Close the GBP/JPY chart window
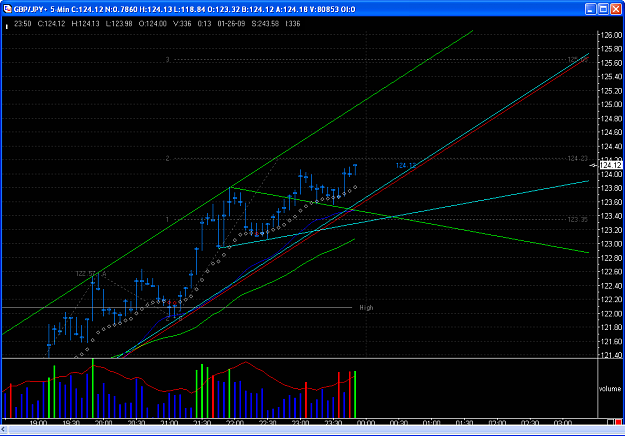 point(616,9)
